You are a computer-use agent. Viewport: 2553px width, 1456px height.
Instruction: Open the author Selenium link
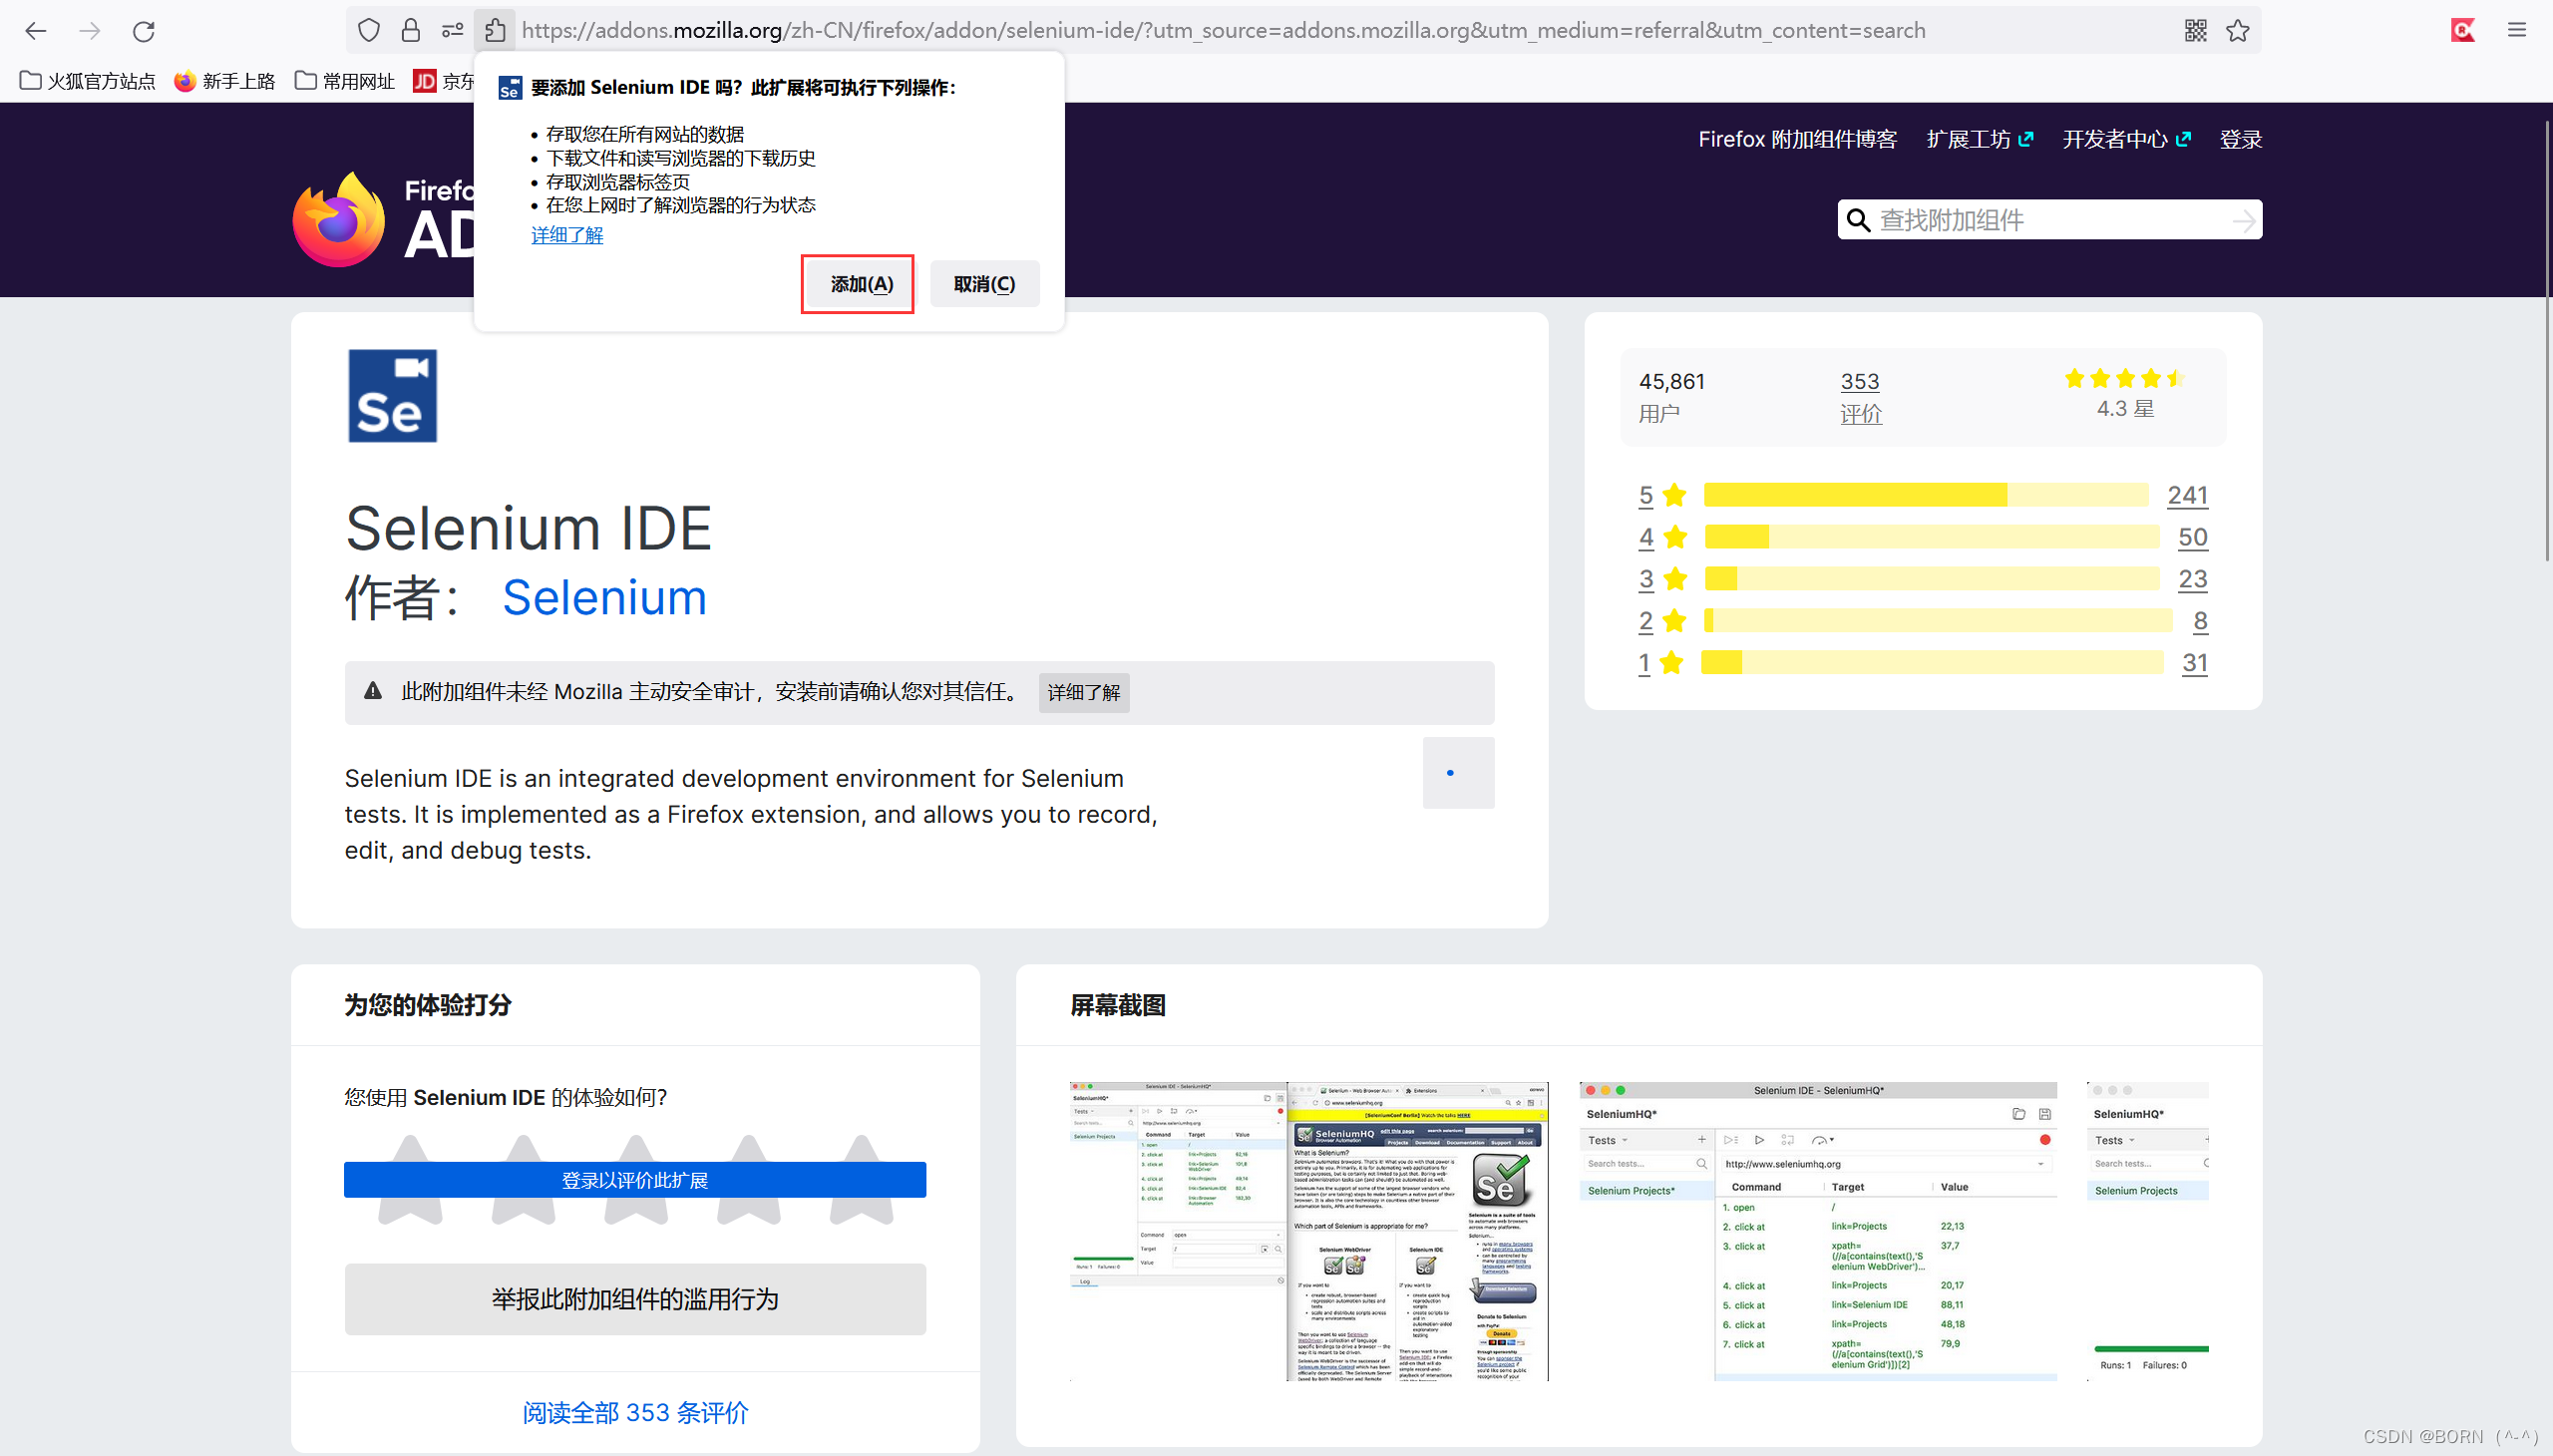[604, 598]
